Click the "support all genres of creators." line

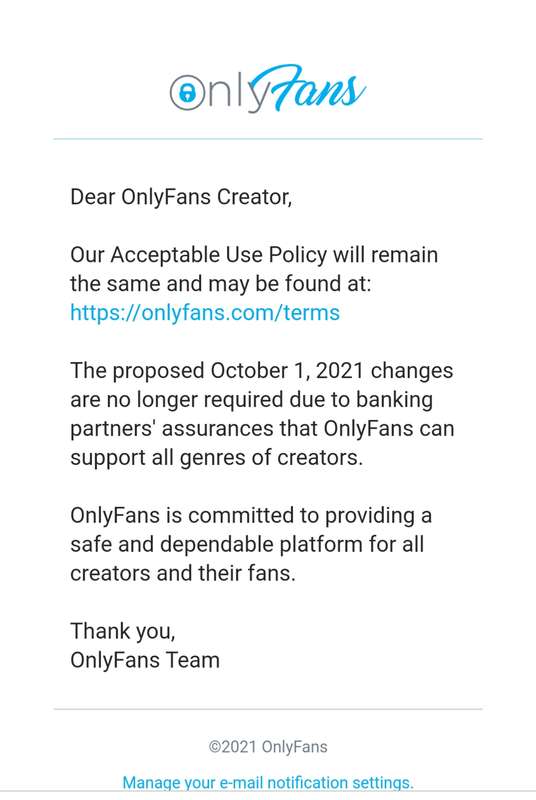pyautogui.click(x=217, y=458)
